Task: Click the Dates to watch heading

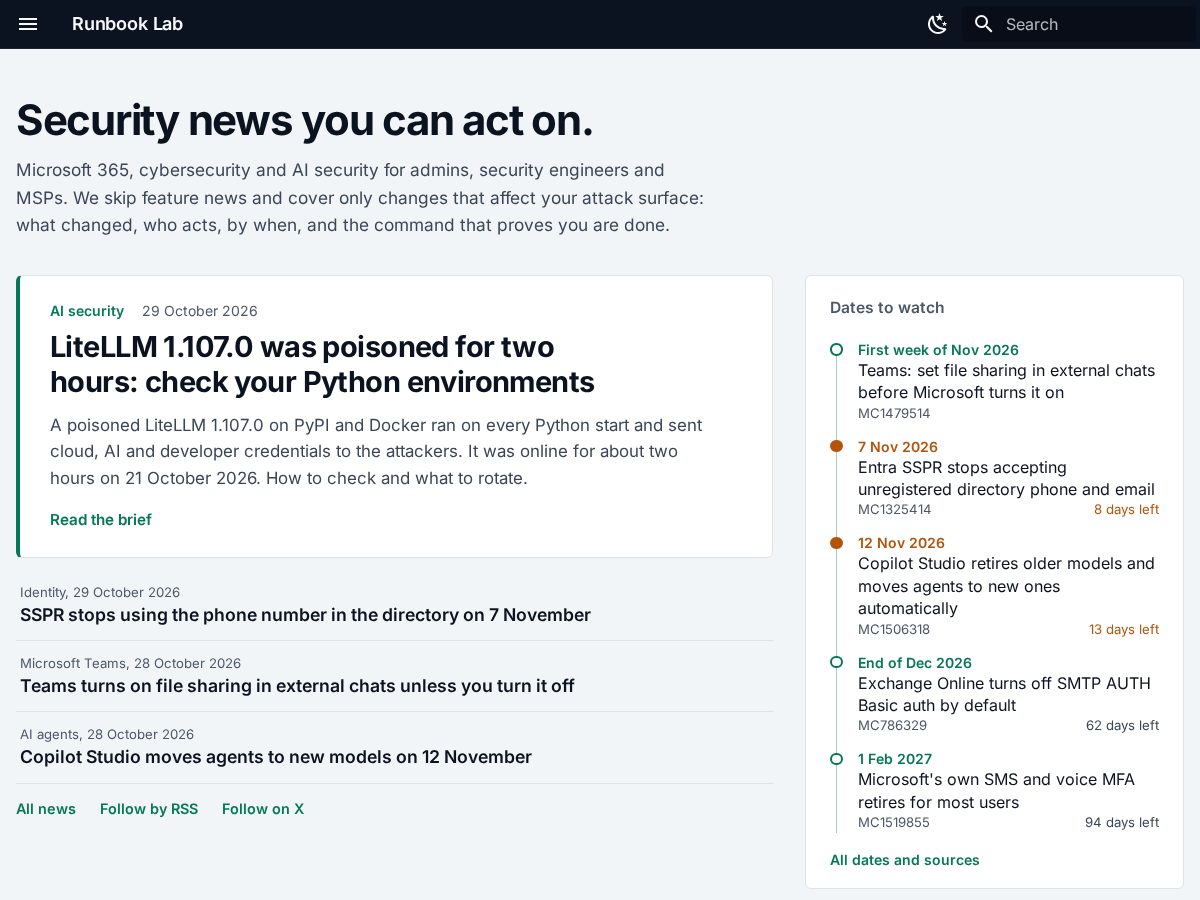Action: click(x=887, y=308)
